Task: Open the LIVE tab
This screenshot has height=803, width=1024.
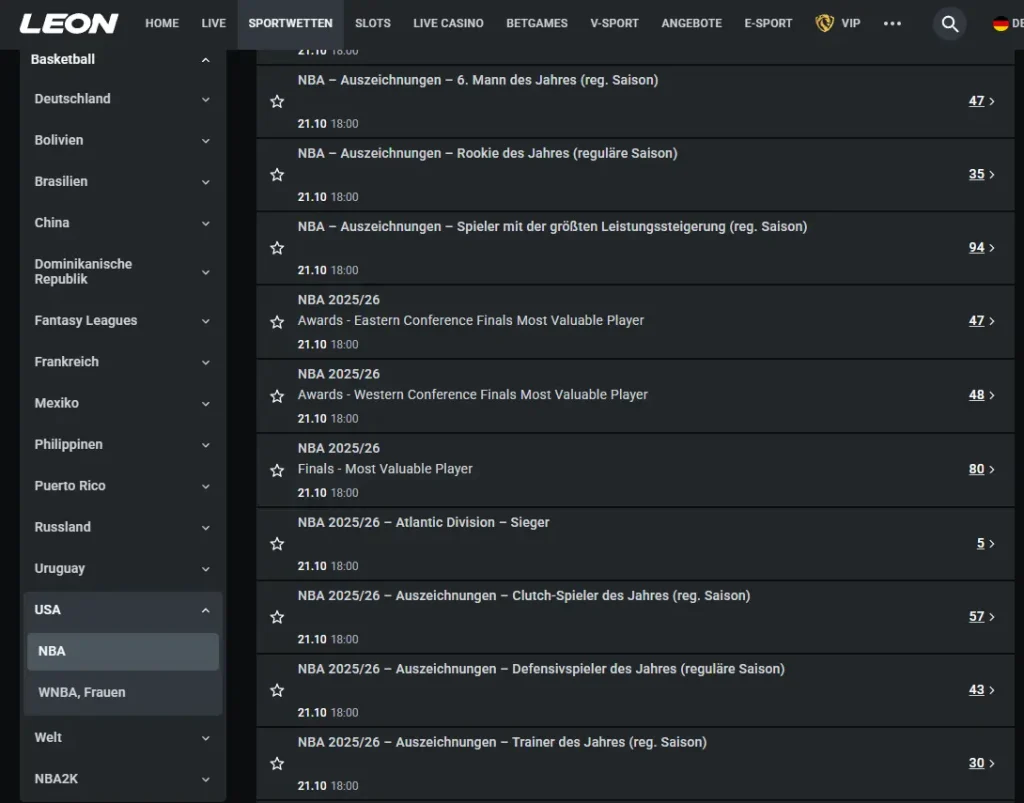Action: [x=214, y=24]
